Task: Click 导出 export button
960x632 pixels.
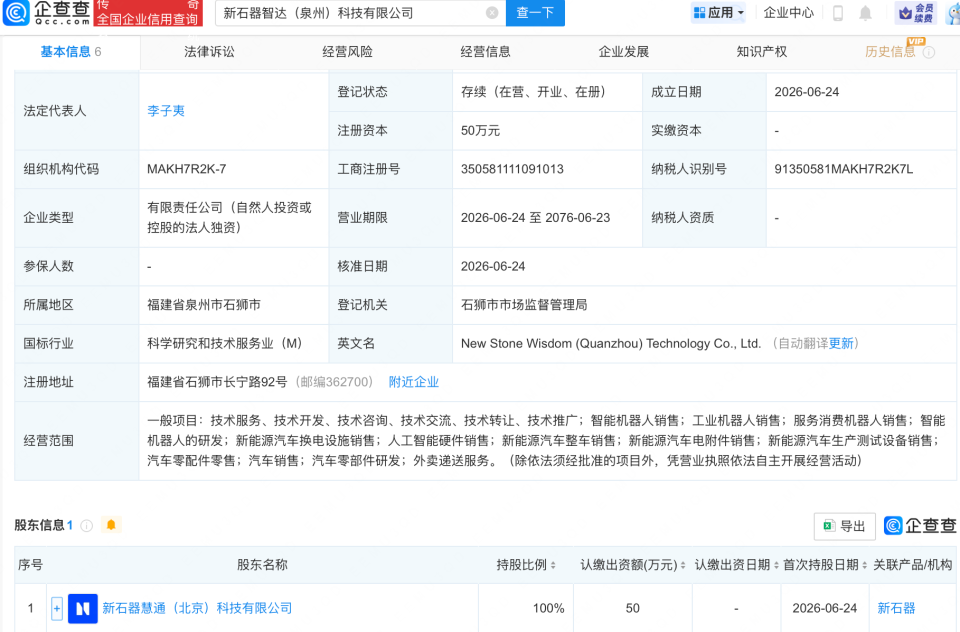Action: (x=845, y=526)
